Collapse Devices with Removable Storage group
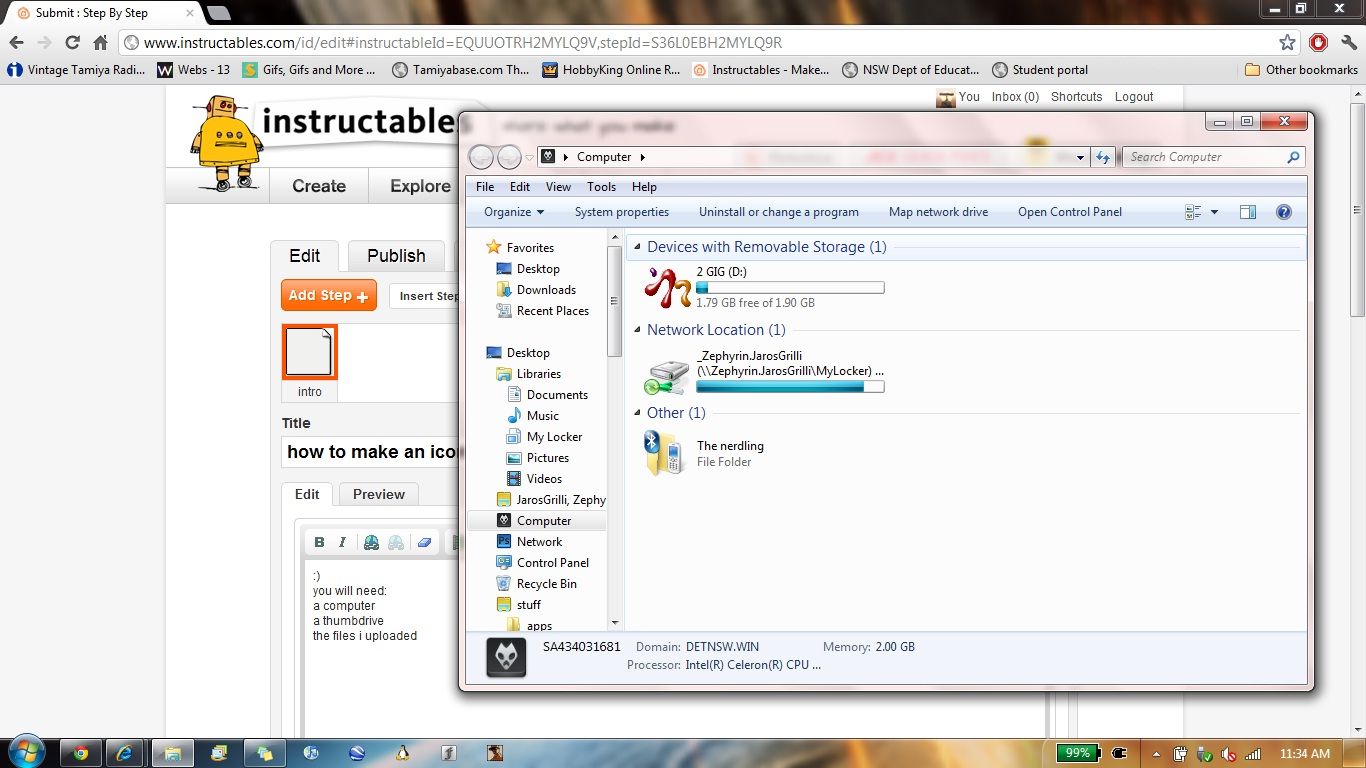The width and height of the screenshot is (1366, 768). [637, 247]
